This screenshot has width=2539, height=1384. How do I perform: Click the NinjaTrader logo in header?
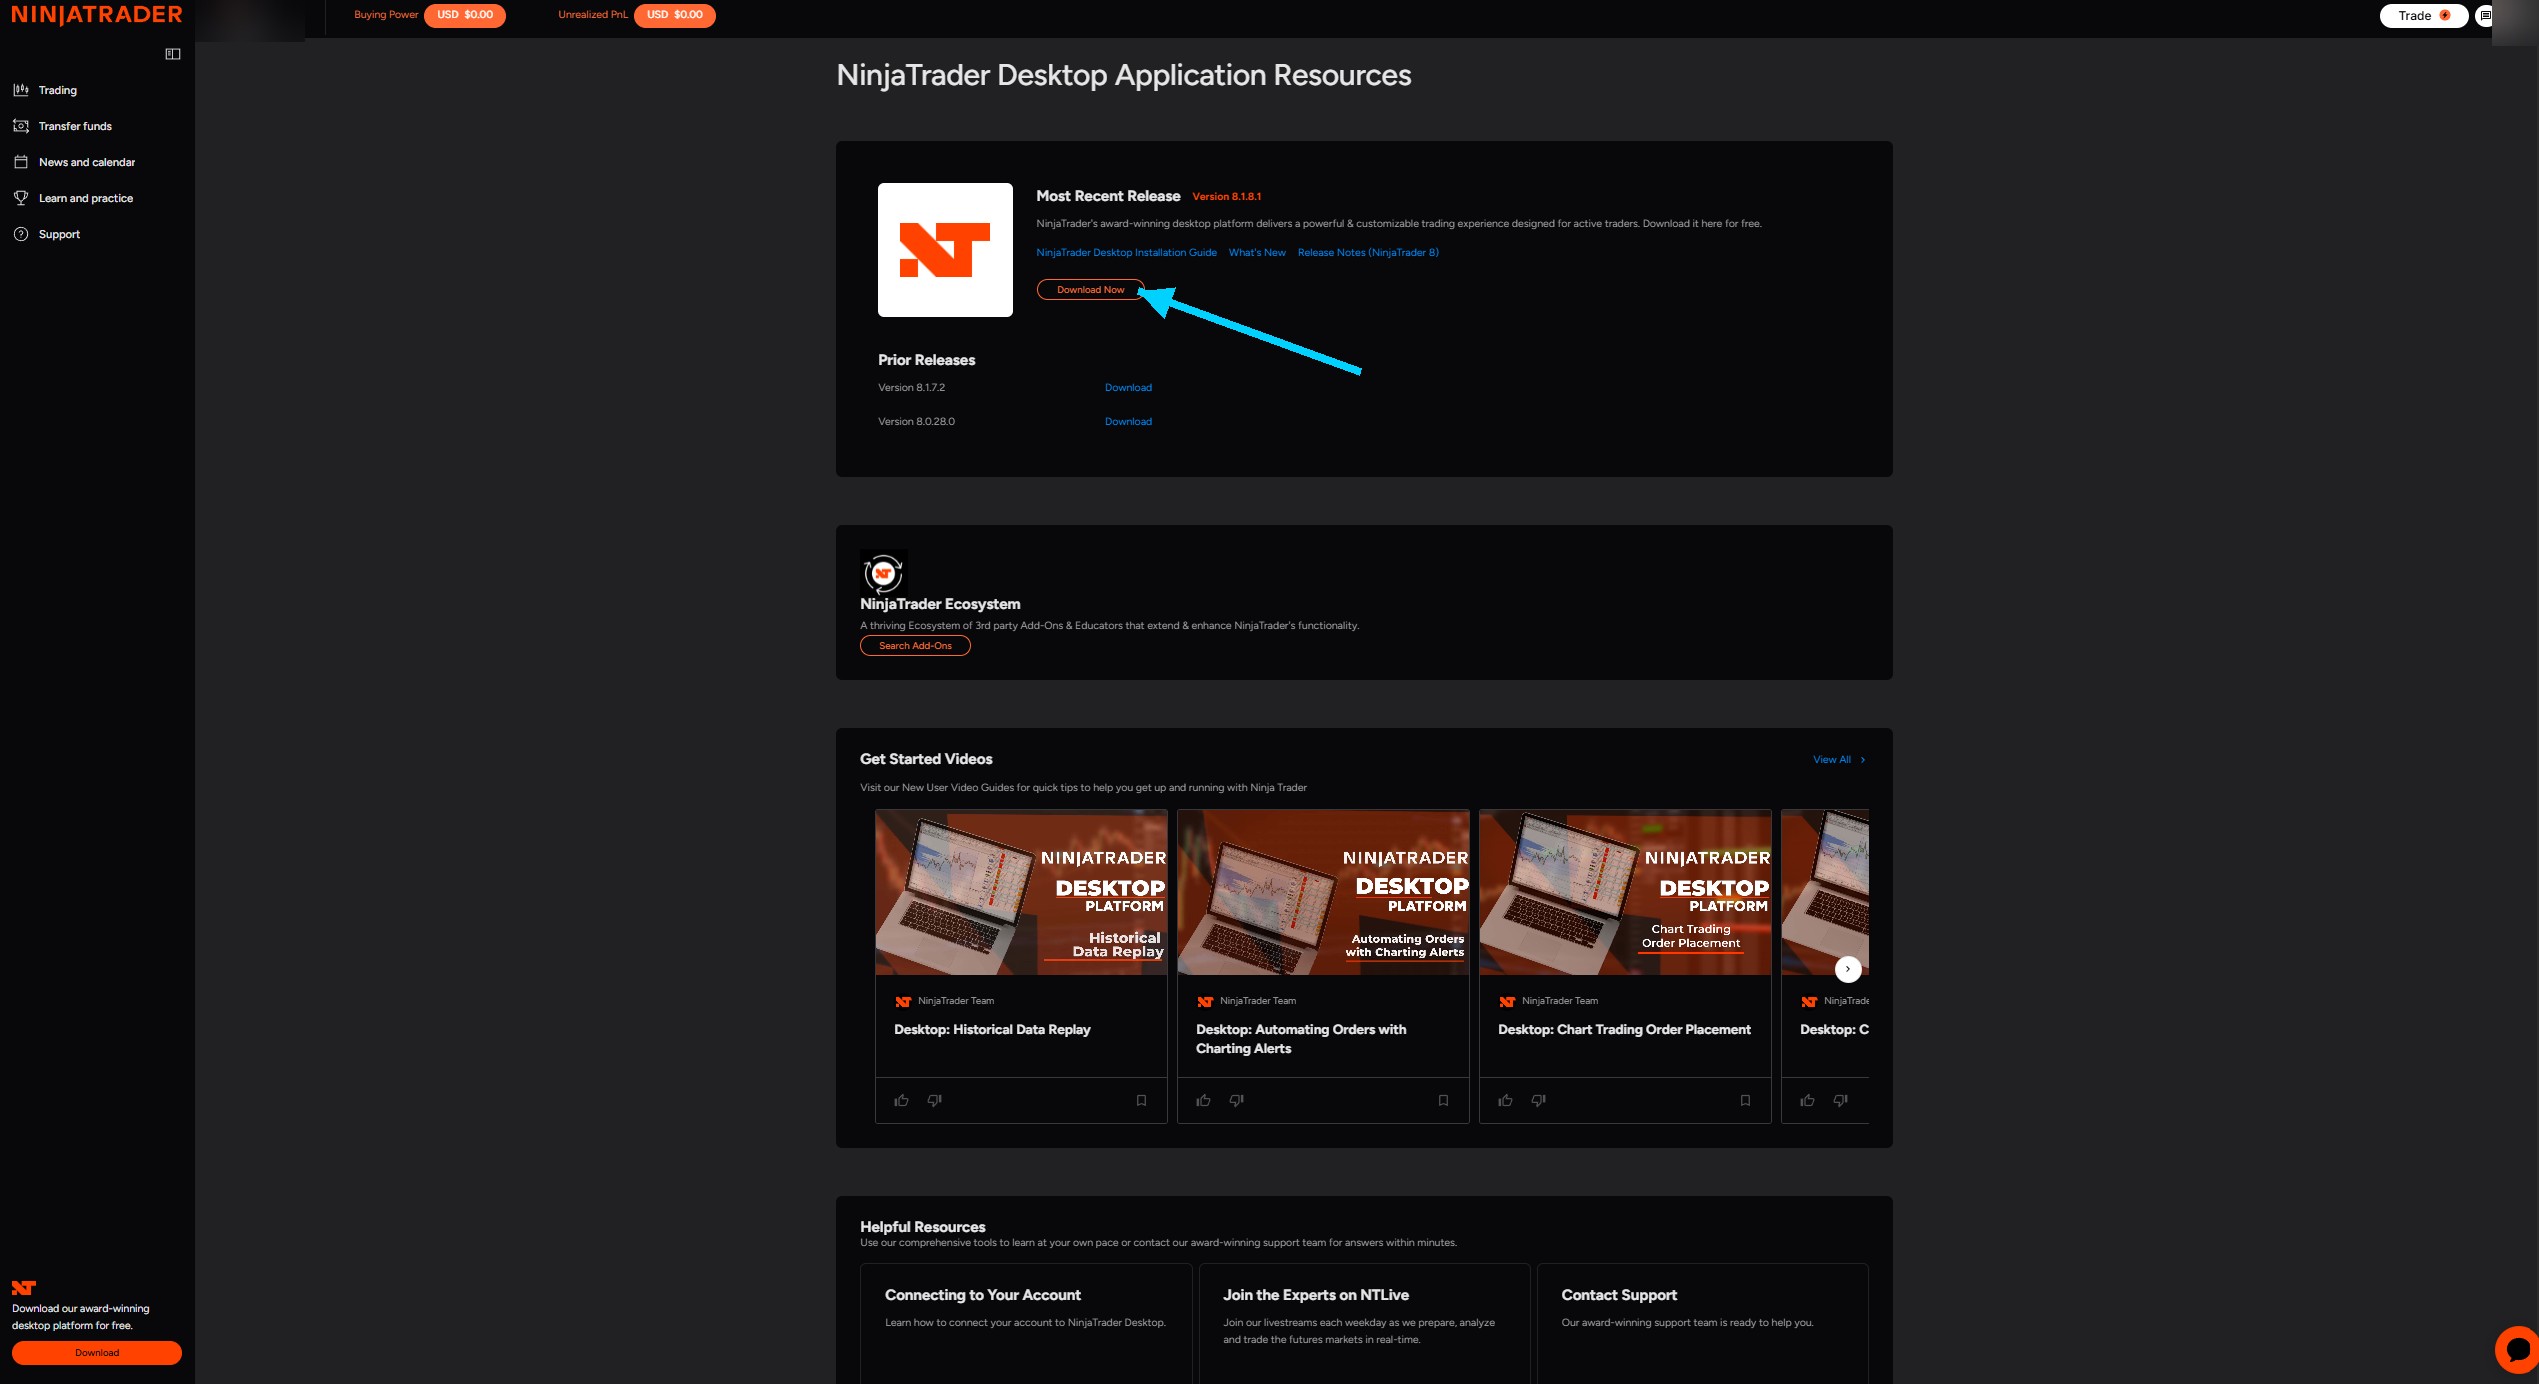[97, 15]
